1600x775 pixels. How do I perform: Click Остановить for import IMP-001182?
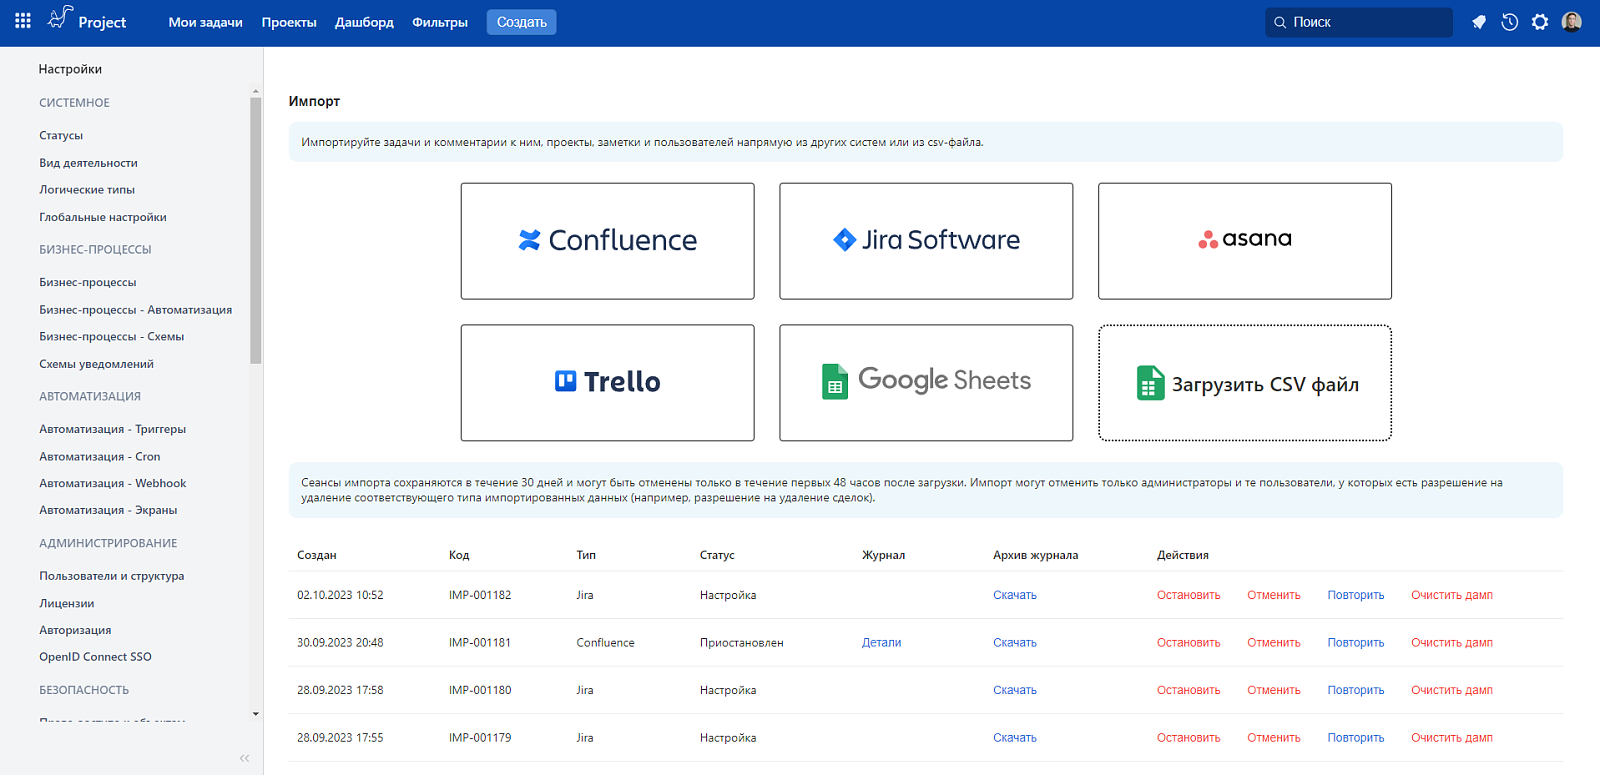1189,595
